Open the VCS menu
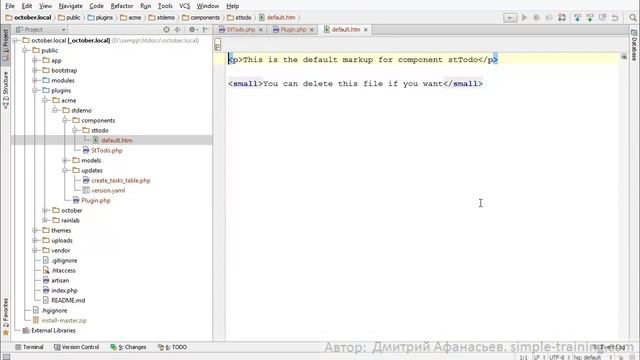This screenshot has height=360, width=640. (x=184, y=6)
